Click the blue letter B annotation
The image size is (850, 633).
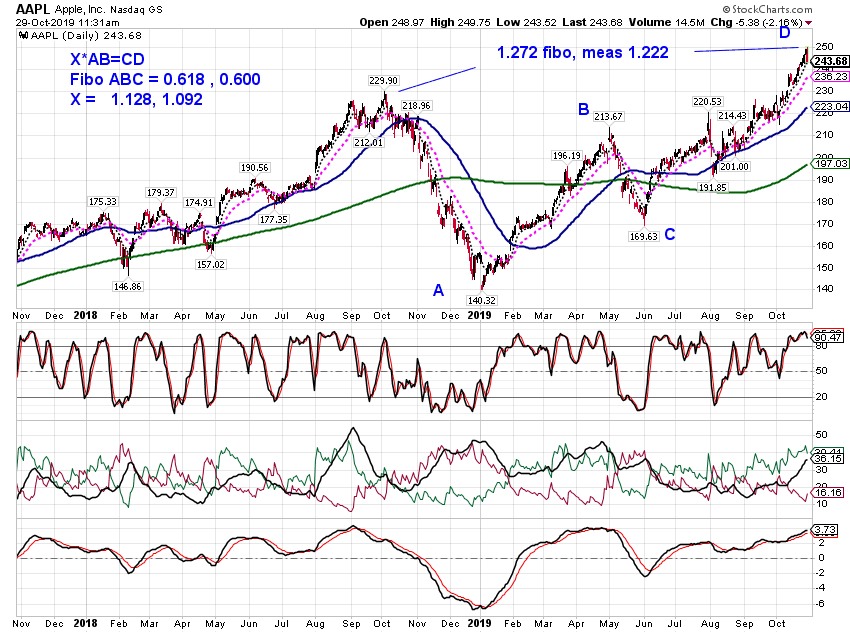583,109
